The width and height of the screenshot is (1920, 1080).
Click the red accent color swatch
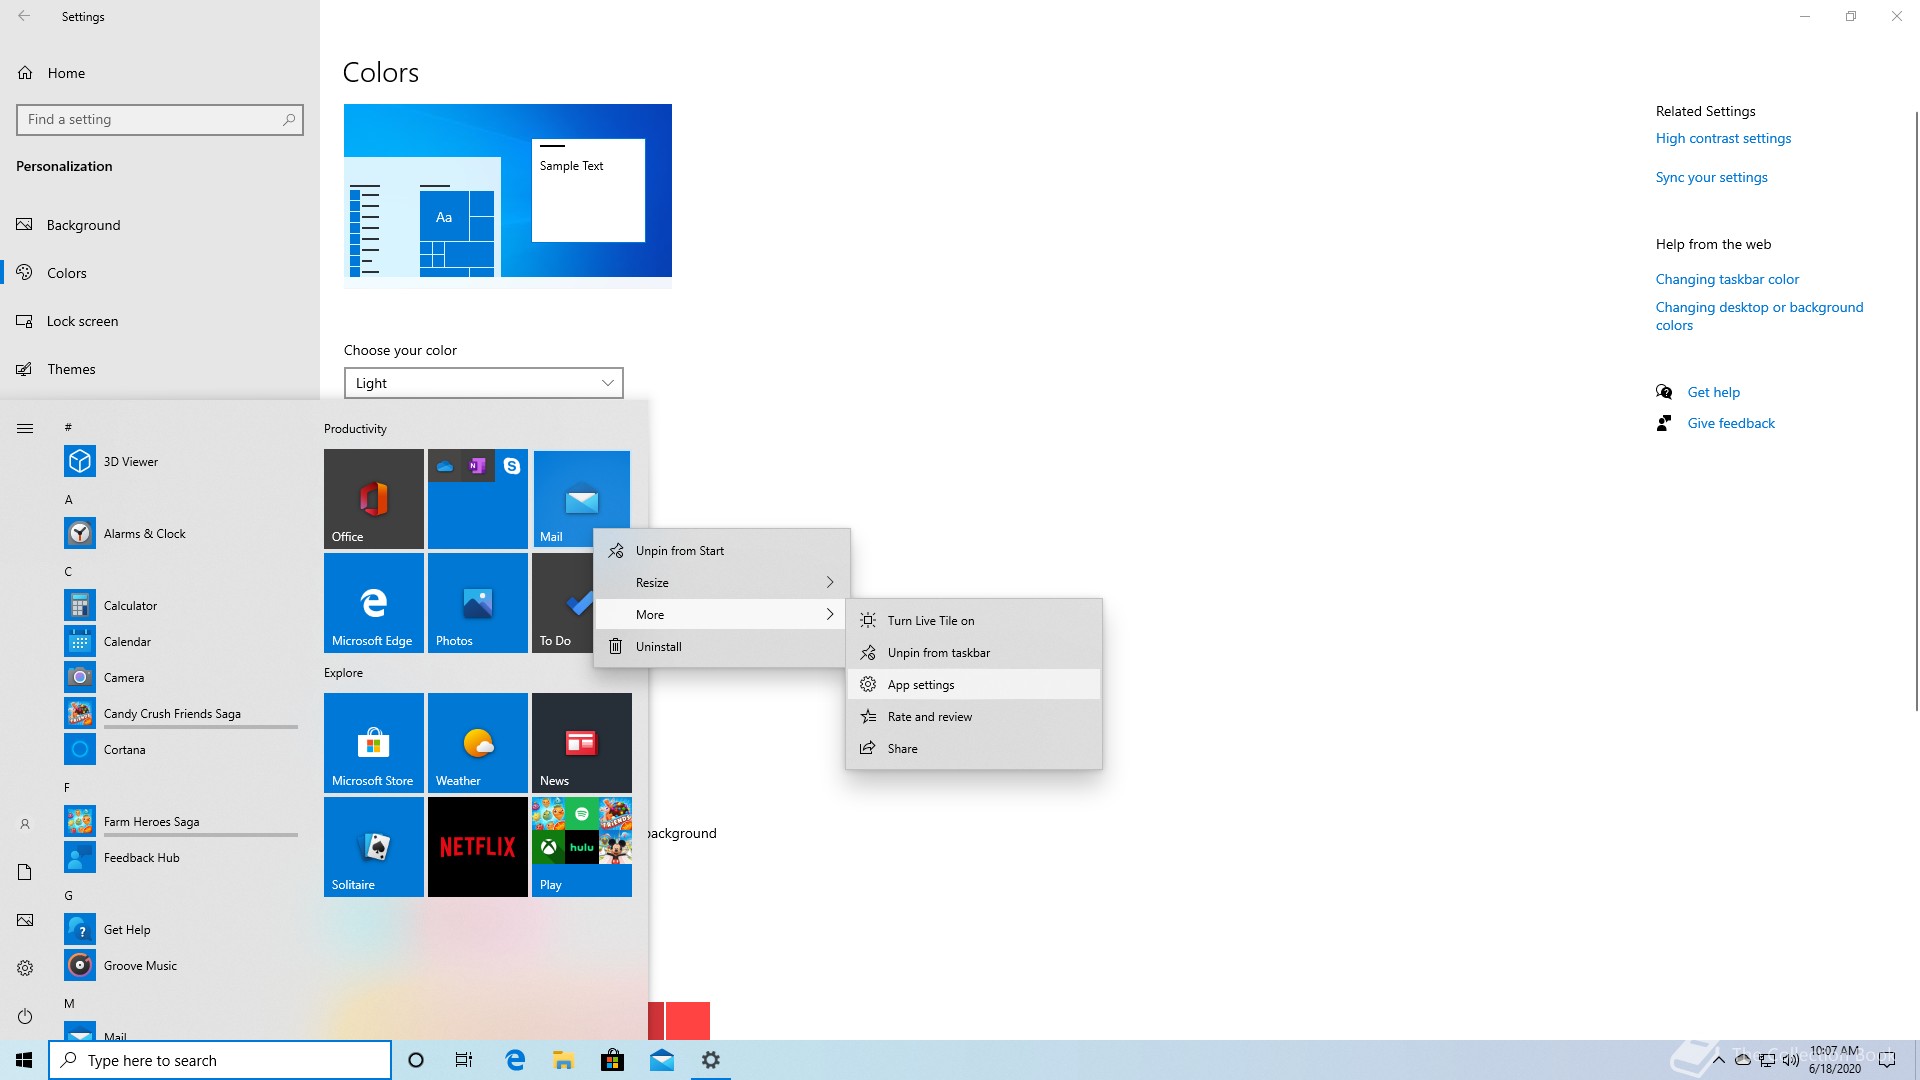coord(687,1020)
